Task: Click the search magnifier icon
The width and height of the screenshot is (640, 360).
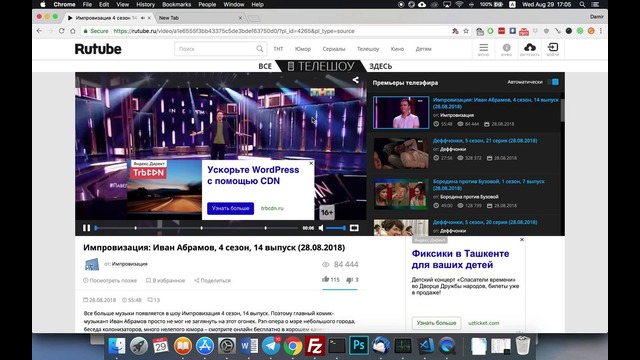Action: pyautogui.click(x=260, y=49)
